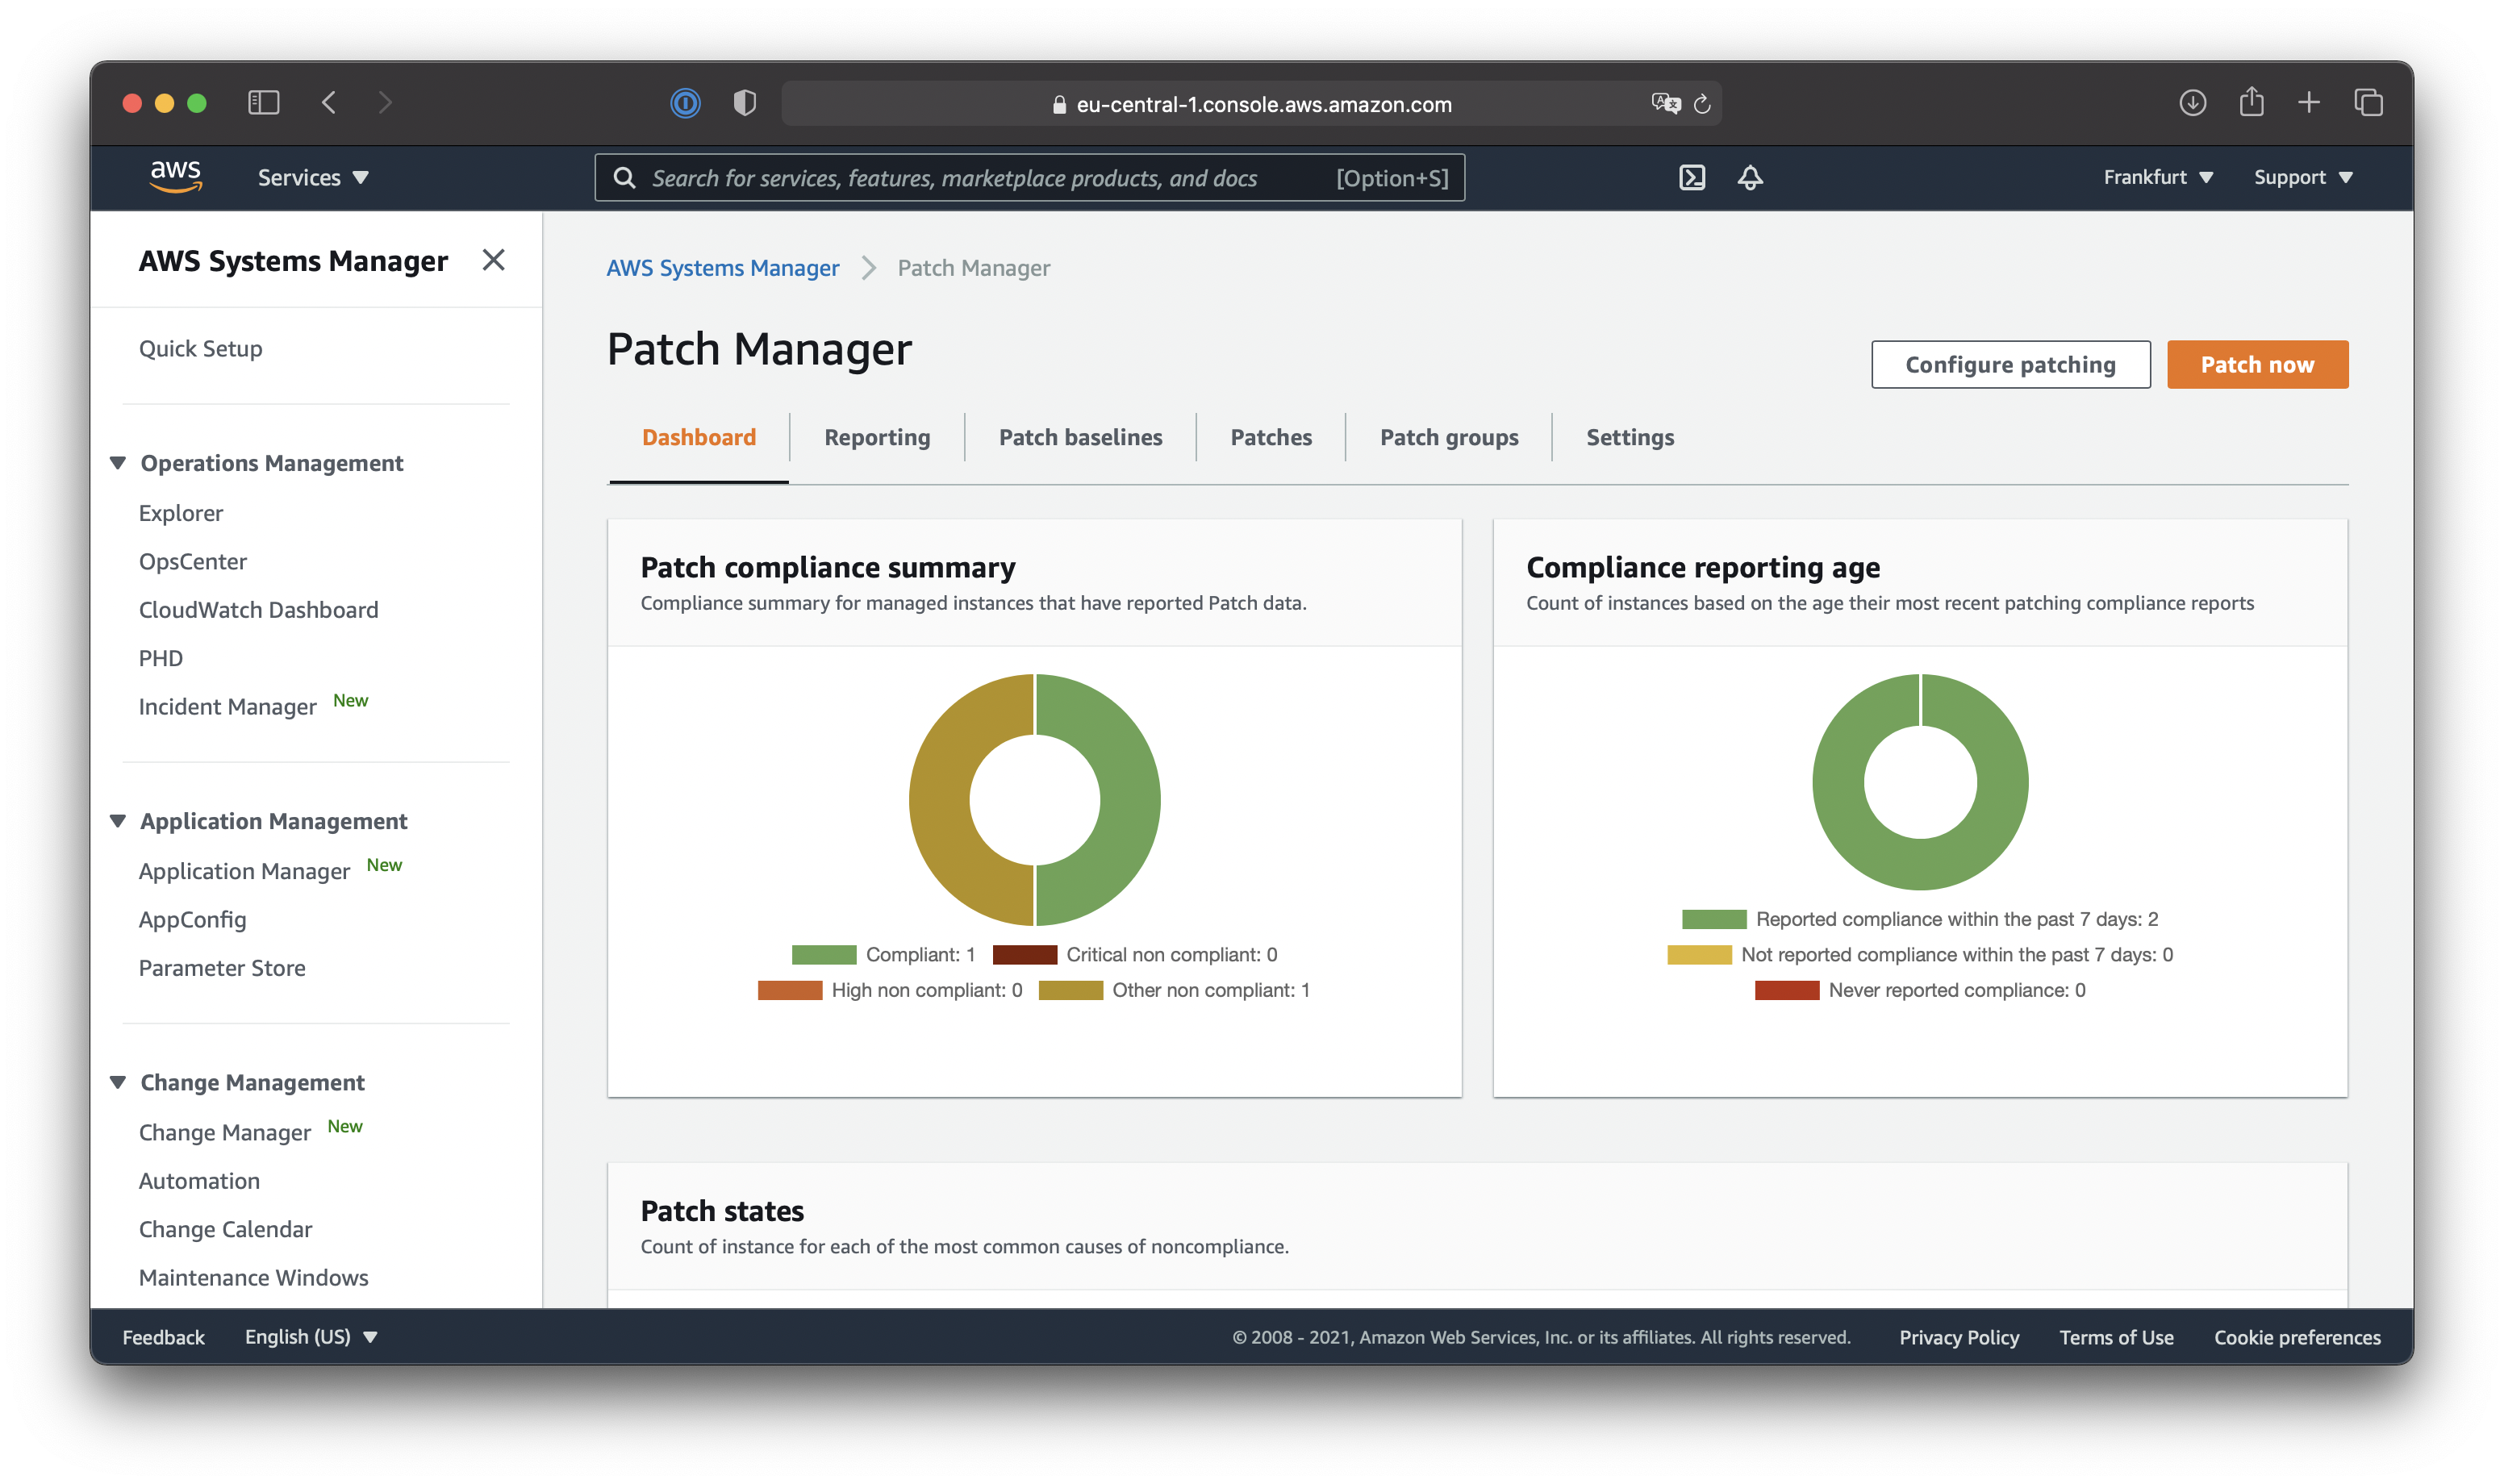Open the Safari downloads icon

(x=2192, y=103)
